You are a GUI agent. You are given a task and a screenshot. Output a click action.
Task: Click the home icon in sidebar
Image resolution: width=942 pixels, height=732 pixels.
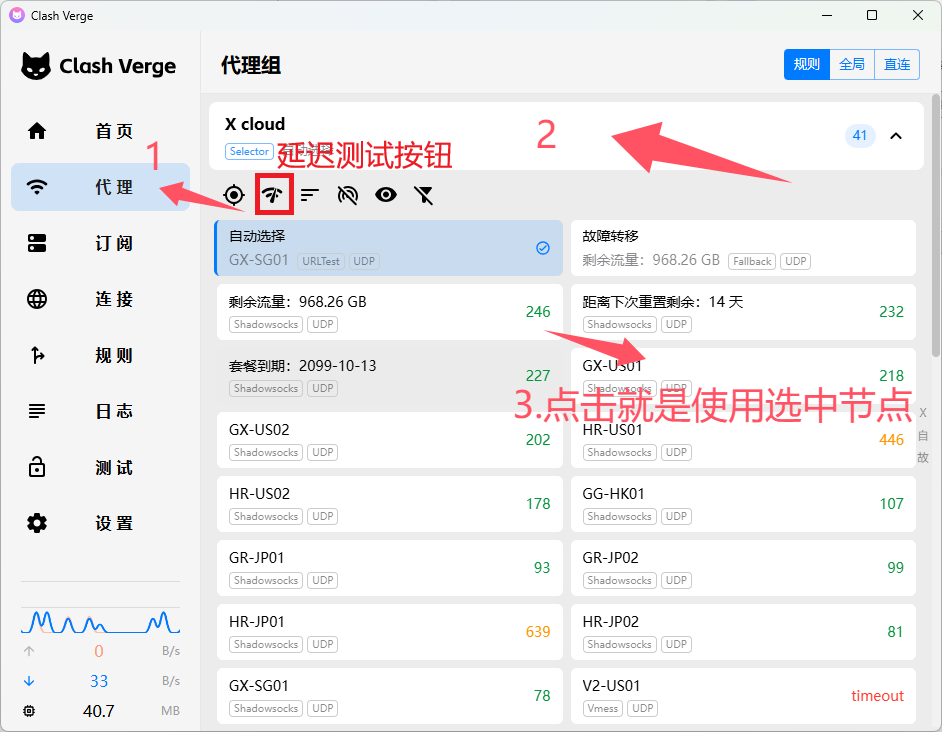tap(37, 131)
